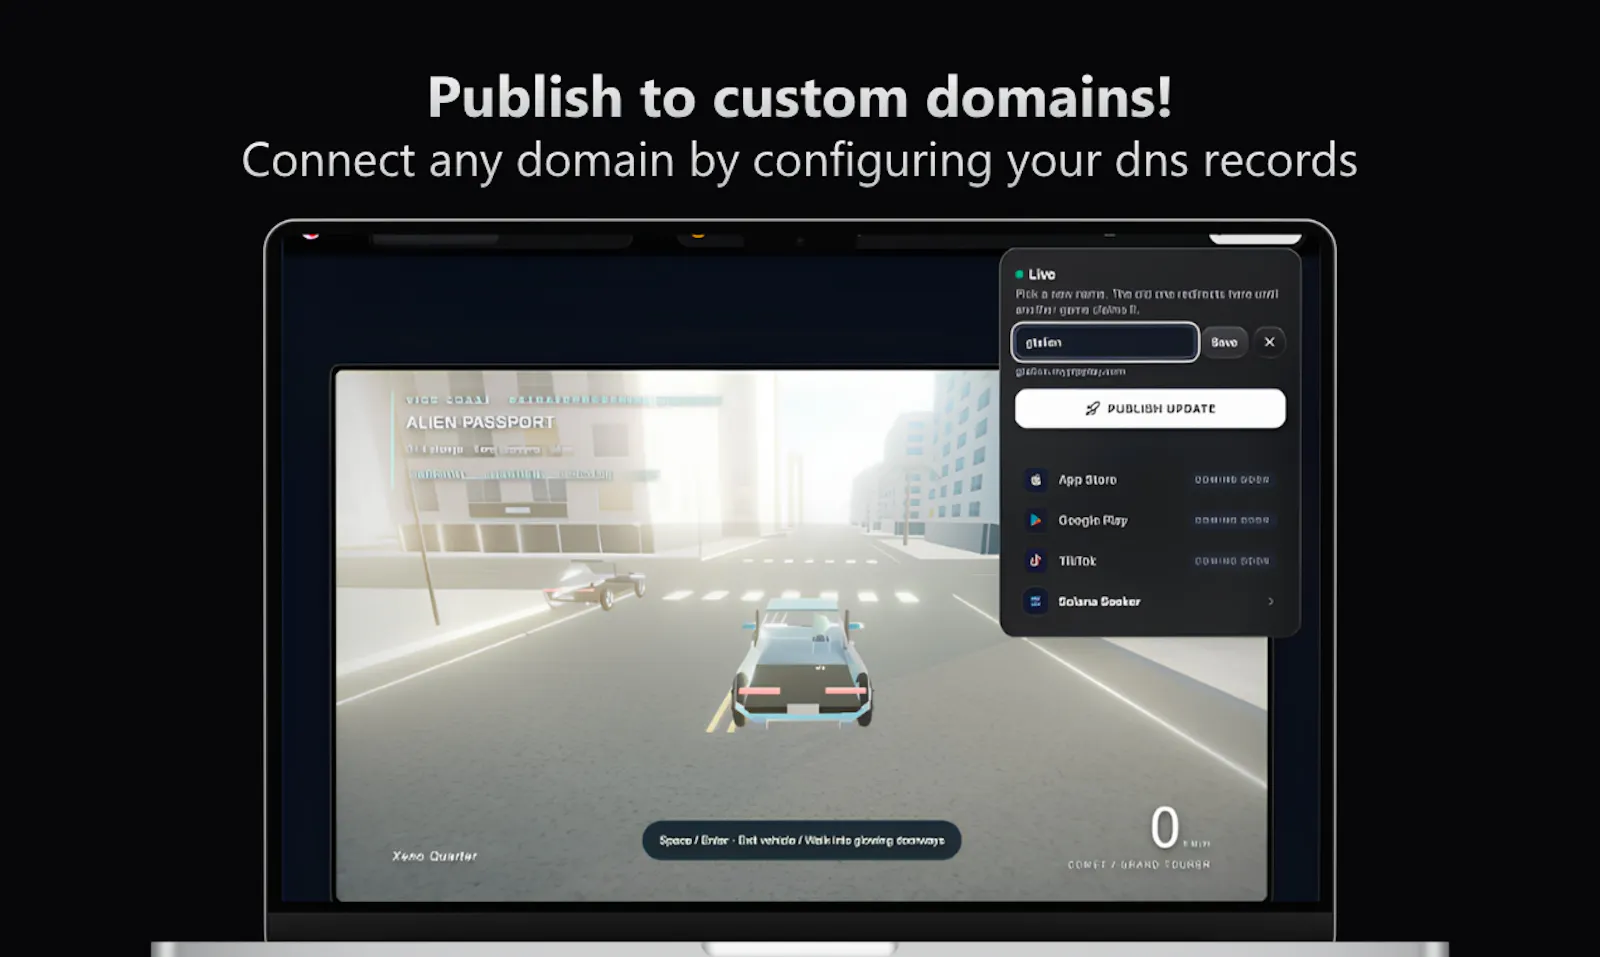Screen dimensions: 1600x957
Task: Save the new game name
Action: [1224, 342]
